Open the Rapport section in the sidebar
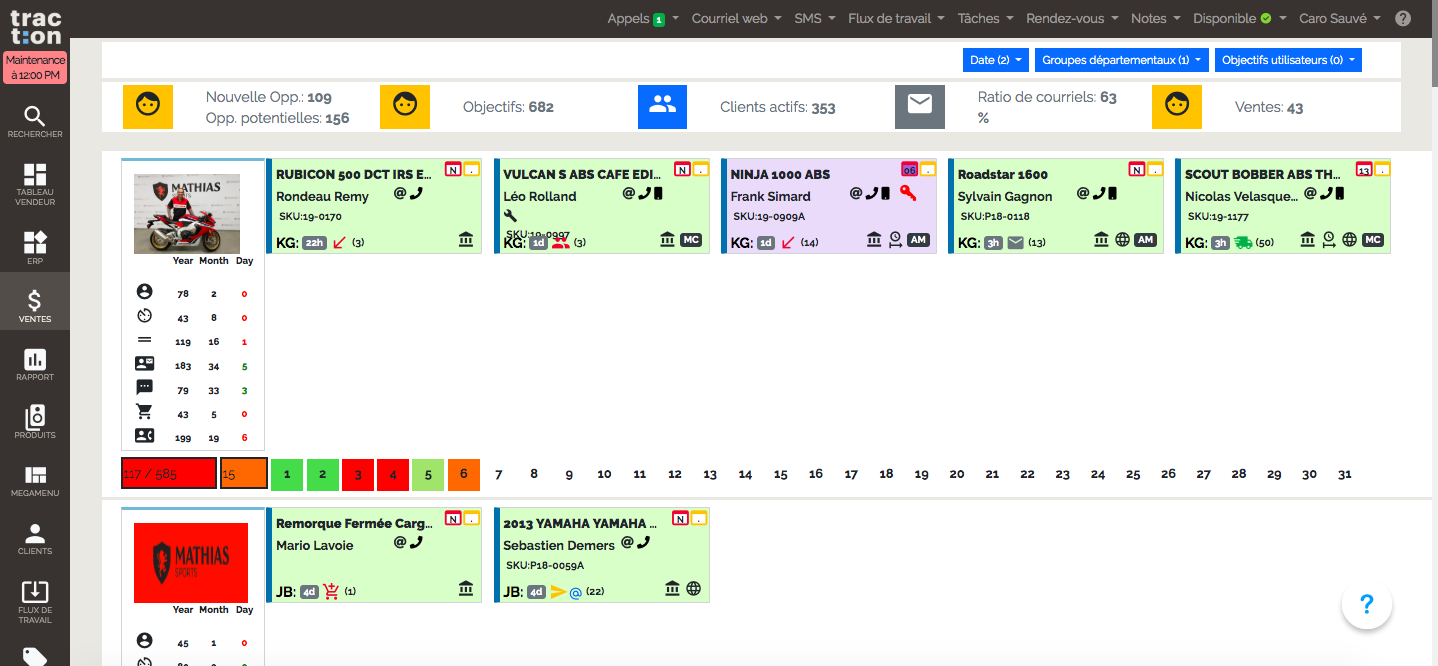This screenshot has width=1438, height=666. [35, 364]
